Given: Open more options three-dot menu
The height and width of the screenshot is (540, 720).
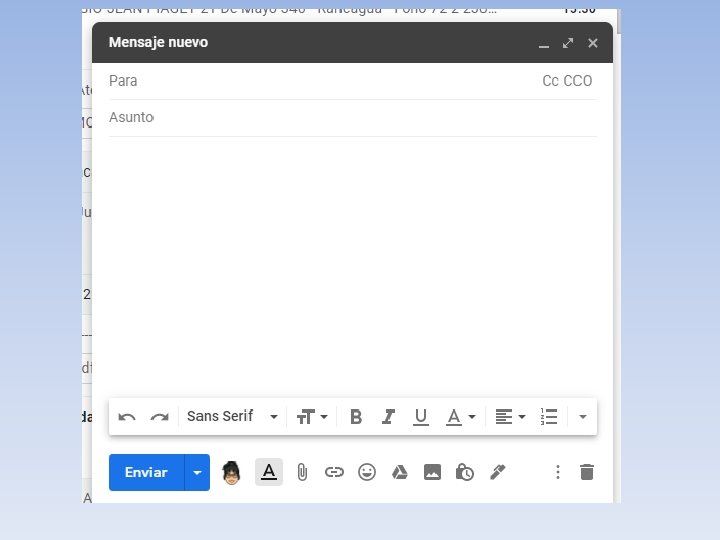Looking at the screenshot, I should (558, 472).
